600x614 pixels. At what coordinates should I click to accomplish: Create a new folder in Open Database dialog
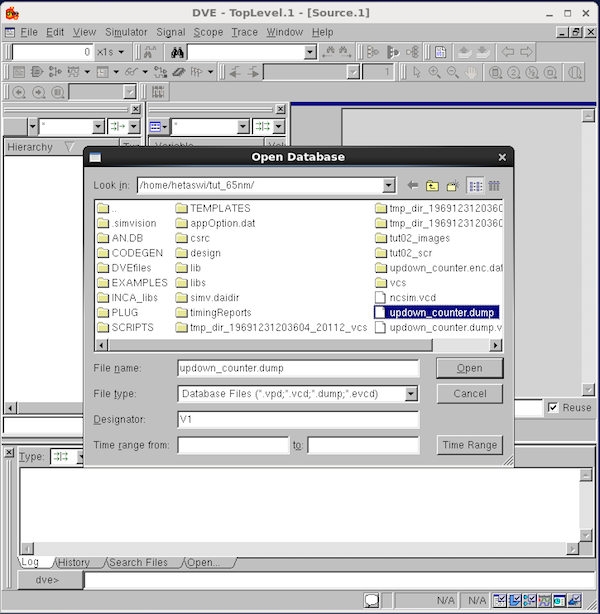(453, 186)
